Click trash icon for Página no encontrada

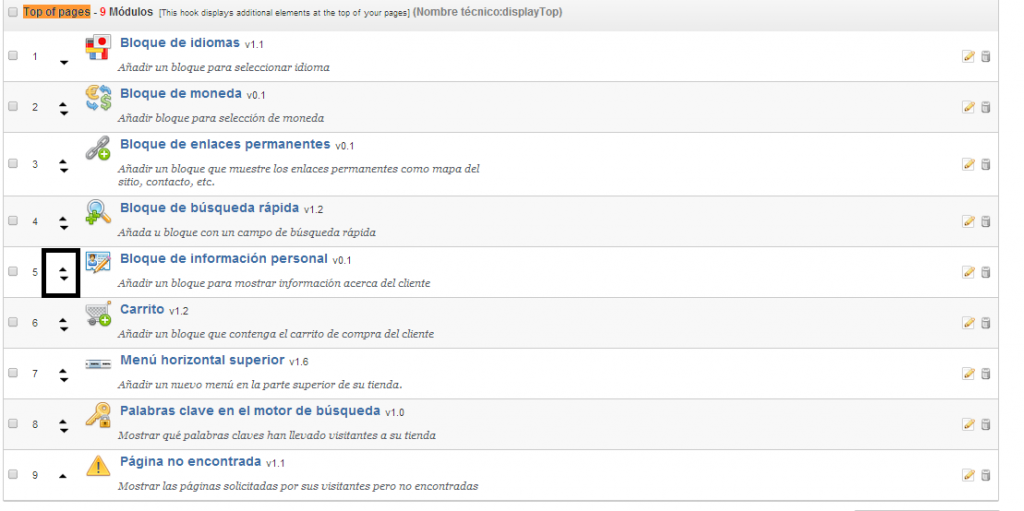(985, 475)
